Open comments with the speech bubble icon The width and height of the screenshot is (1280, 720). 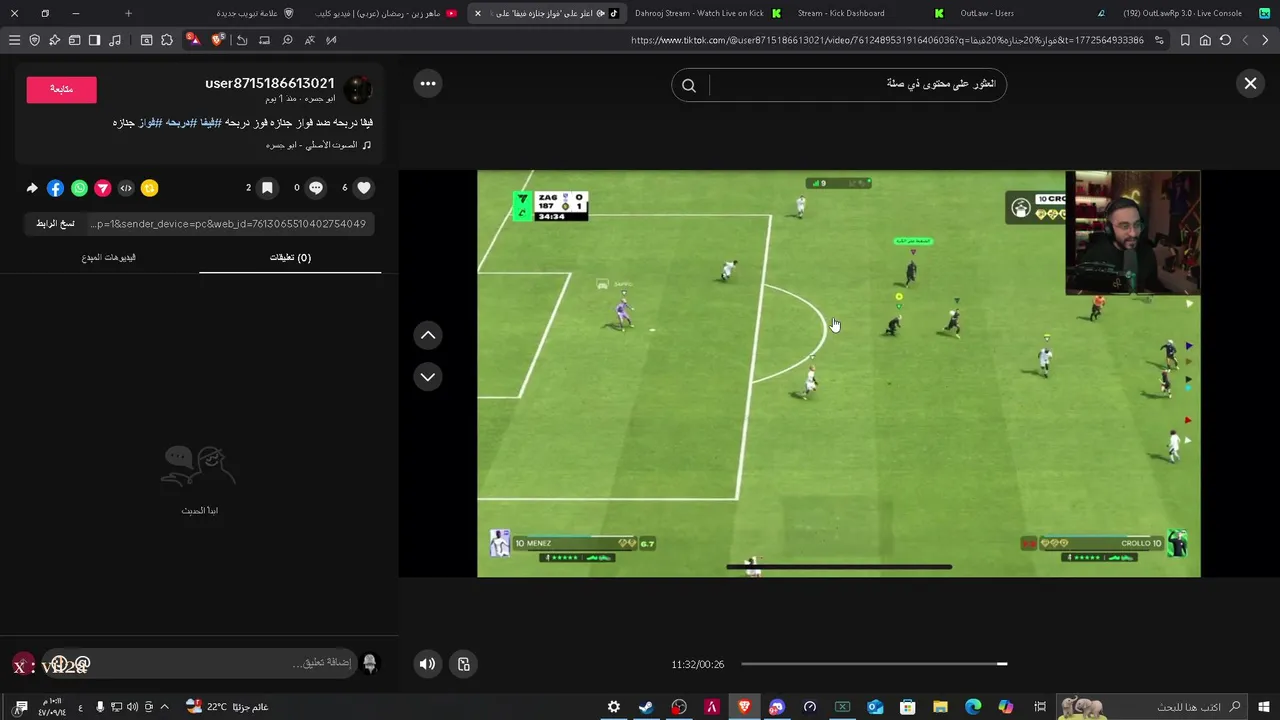(x=316, y=188)
